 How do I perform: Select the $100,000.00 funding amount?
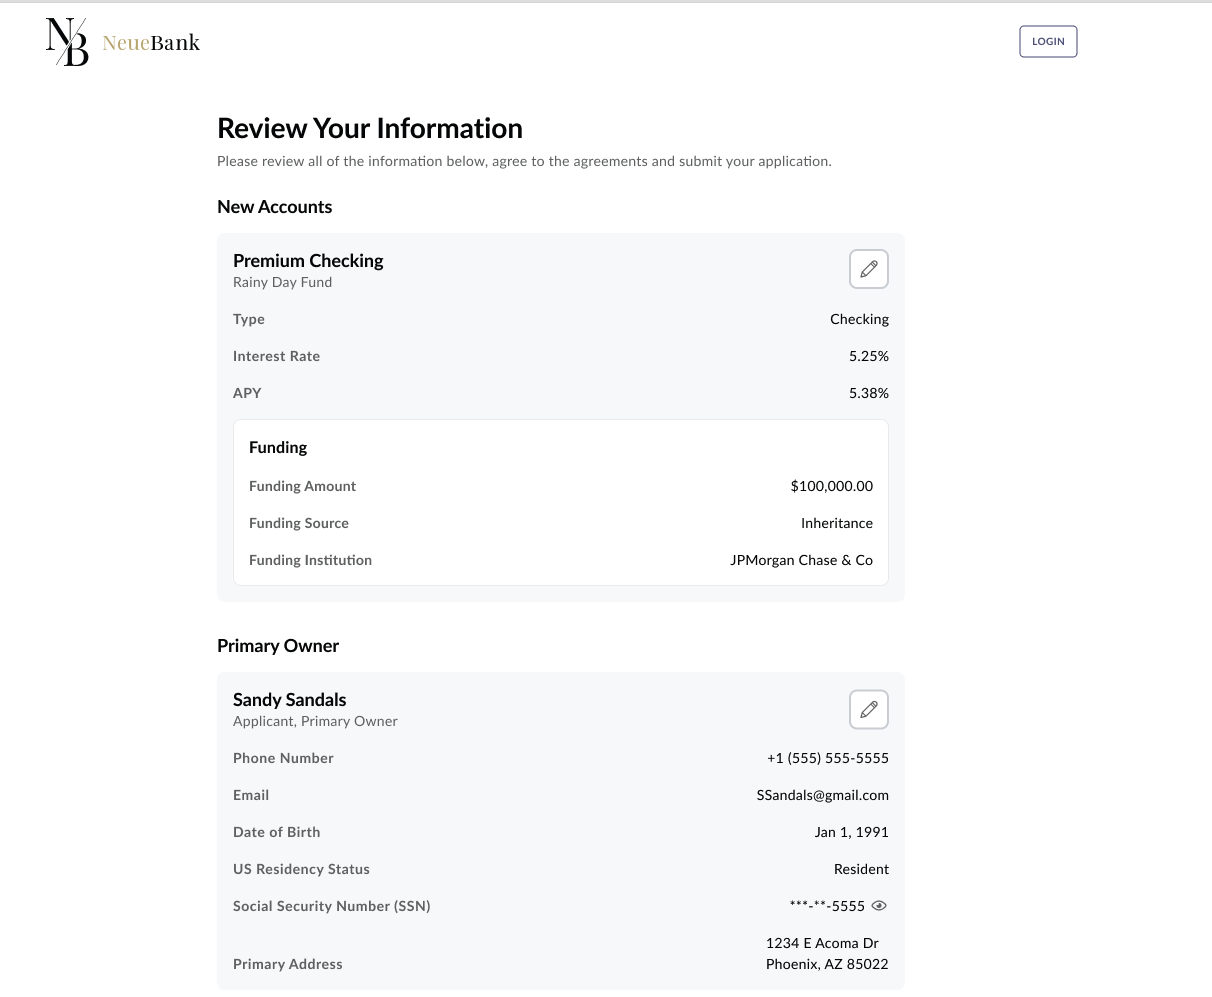831,486
